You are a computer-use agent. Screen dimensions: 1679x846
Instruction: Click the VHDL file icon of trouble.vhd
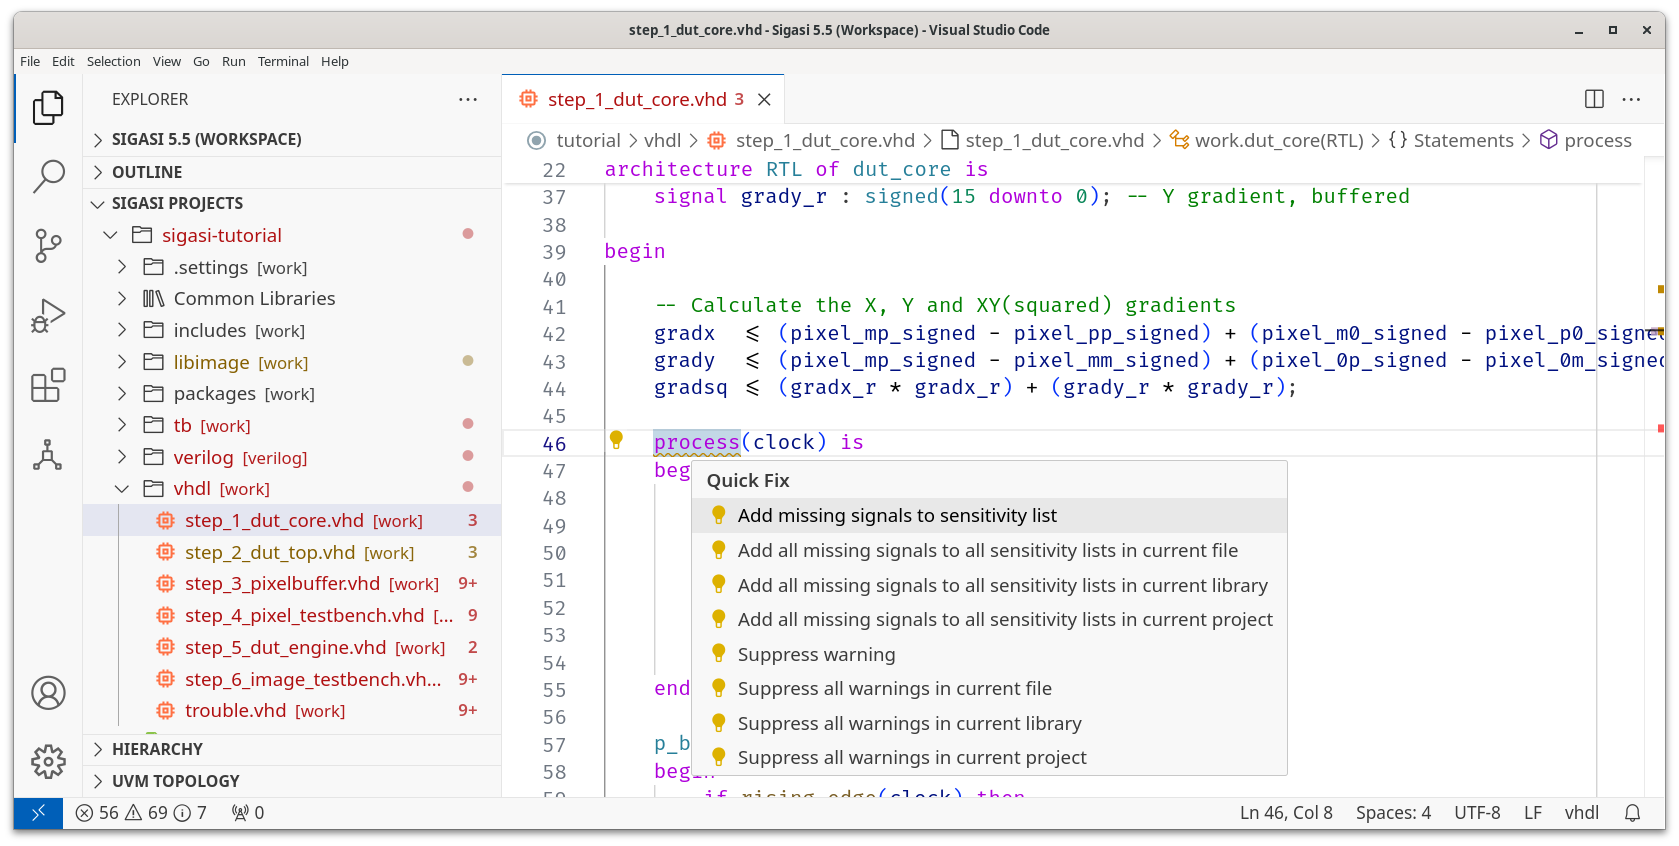pos(166,711)
